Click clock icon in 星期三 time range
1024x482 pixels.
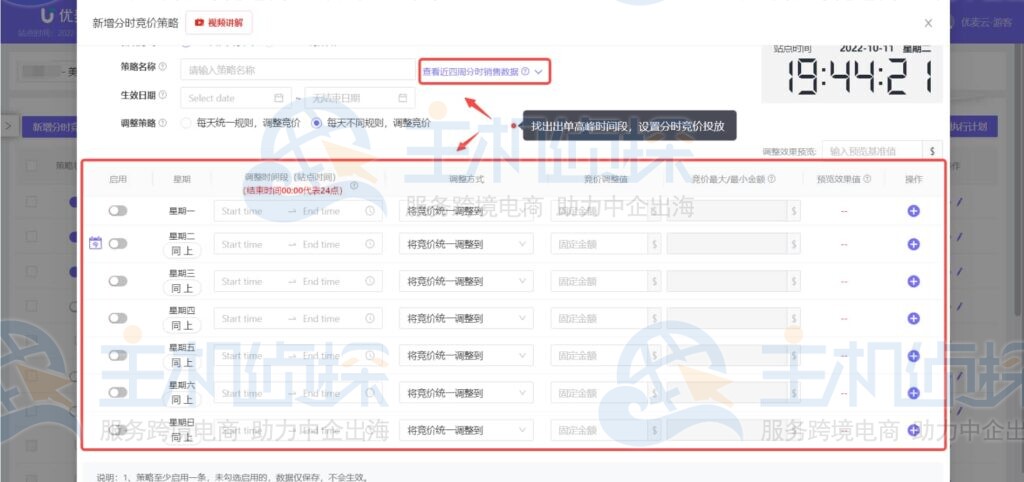(x=370, y=281)
